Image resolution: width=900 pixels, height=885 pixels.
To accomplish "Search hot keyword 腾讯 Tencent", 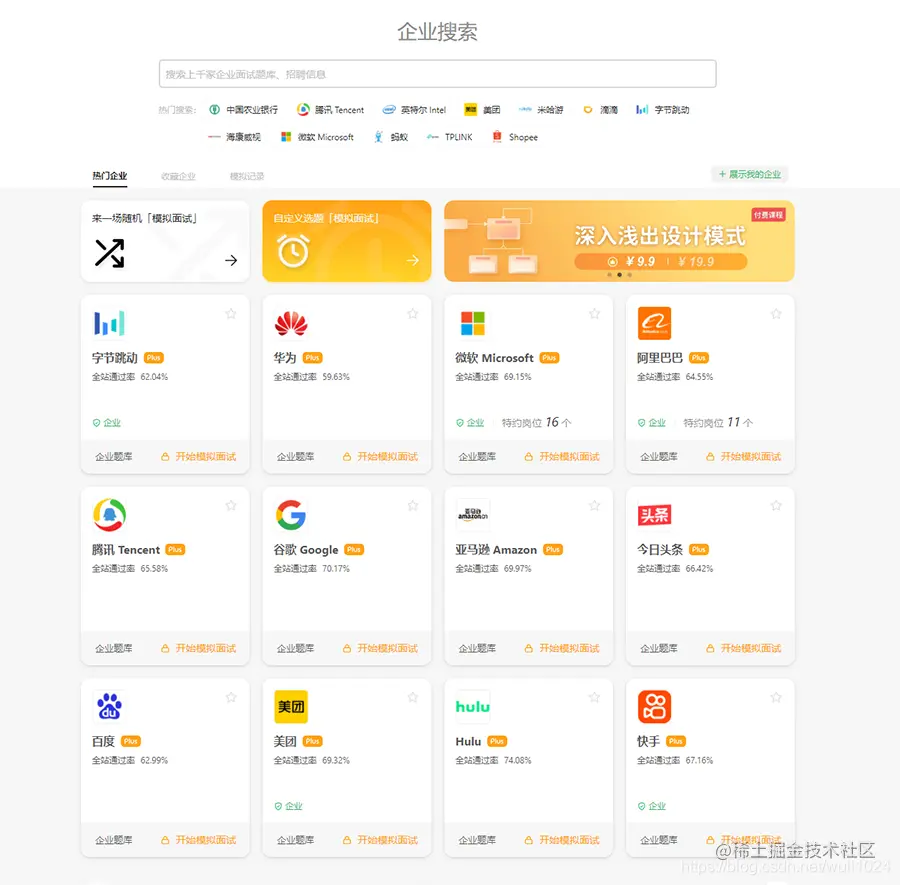I will coord(331,110).
